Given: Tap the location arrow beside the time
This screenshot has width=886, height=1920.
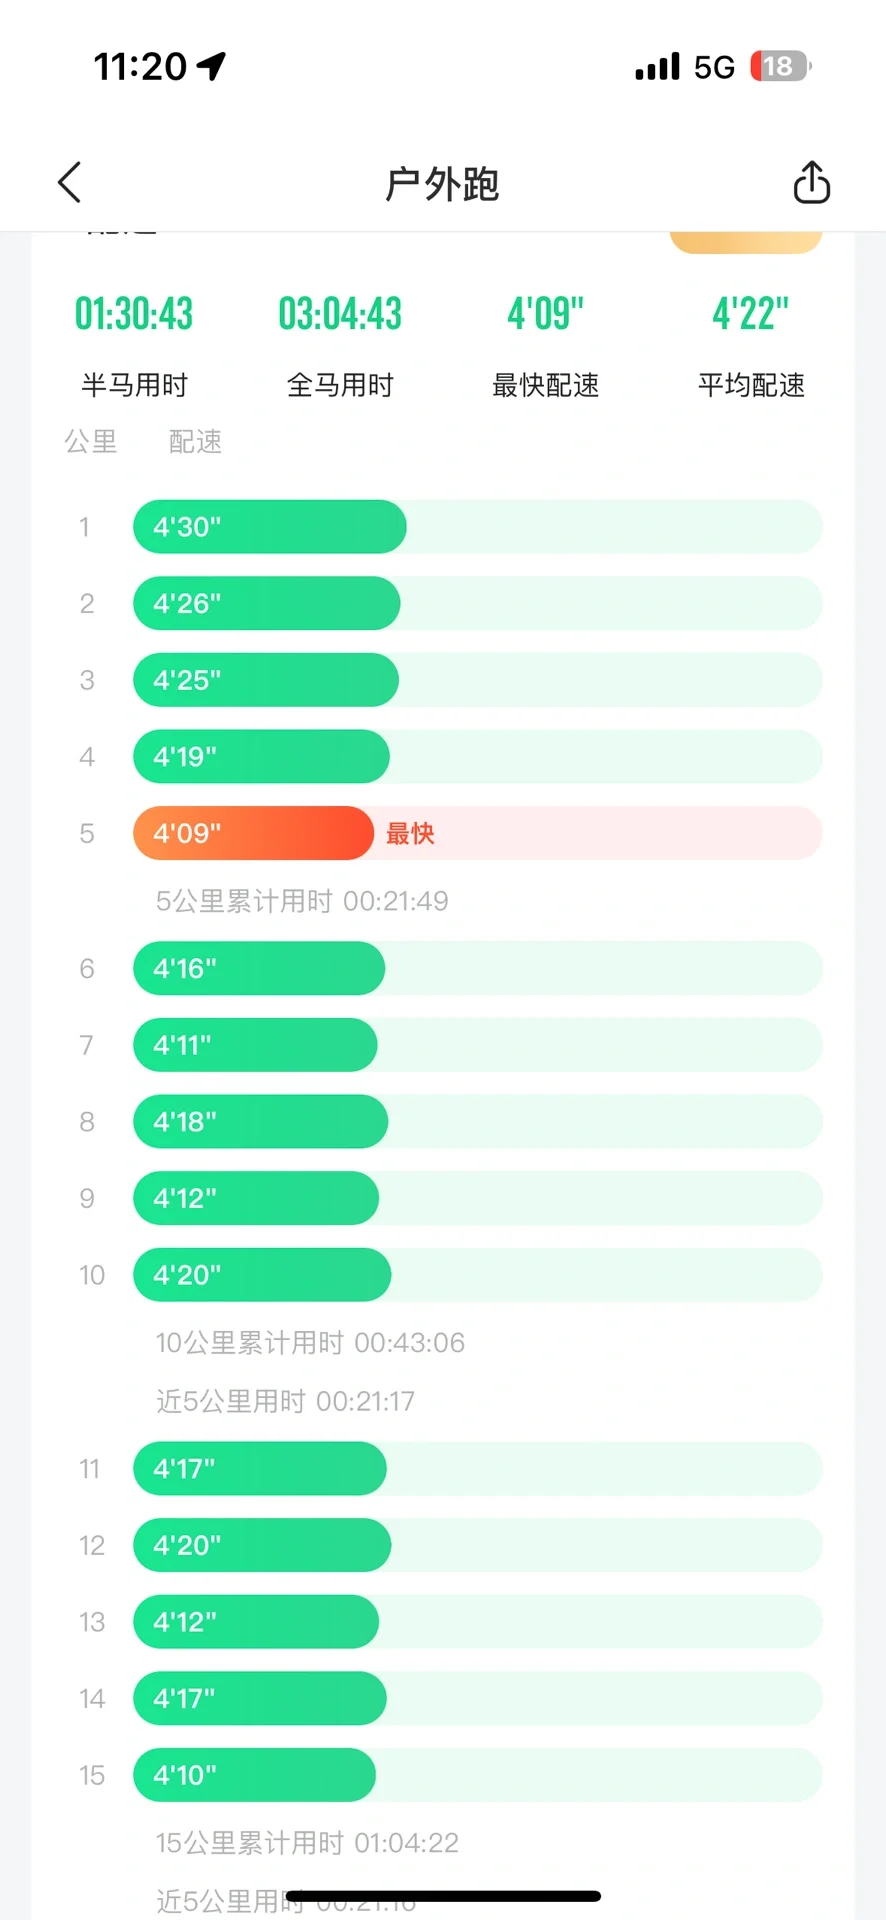Looking at the screenshot, I should (x=211, y=66).
